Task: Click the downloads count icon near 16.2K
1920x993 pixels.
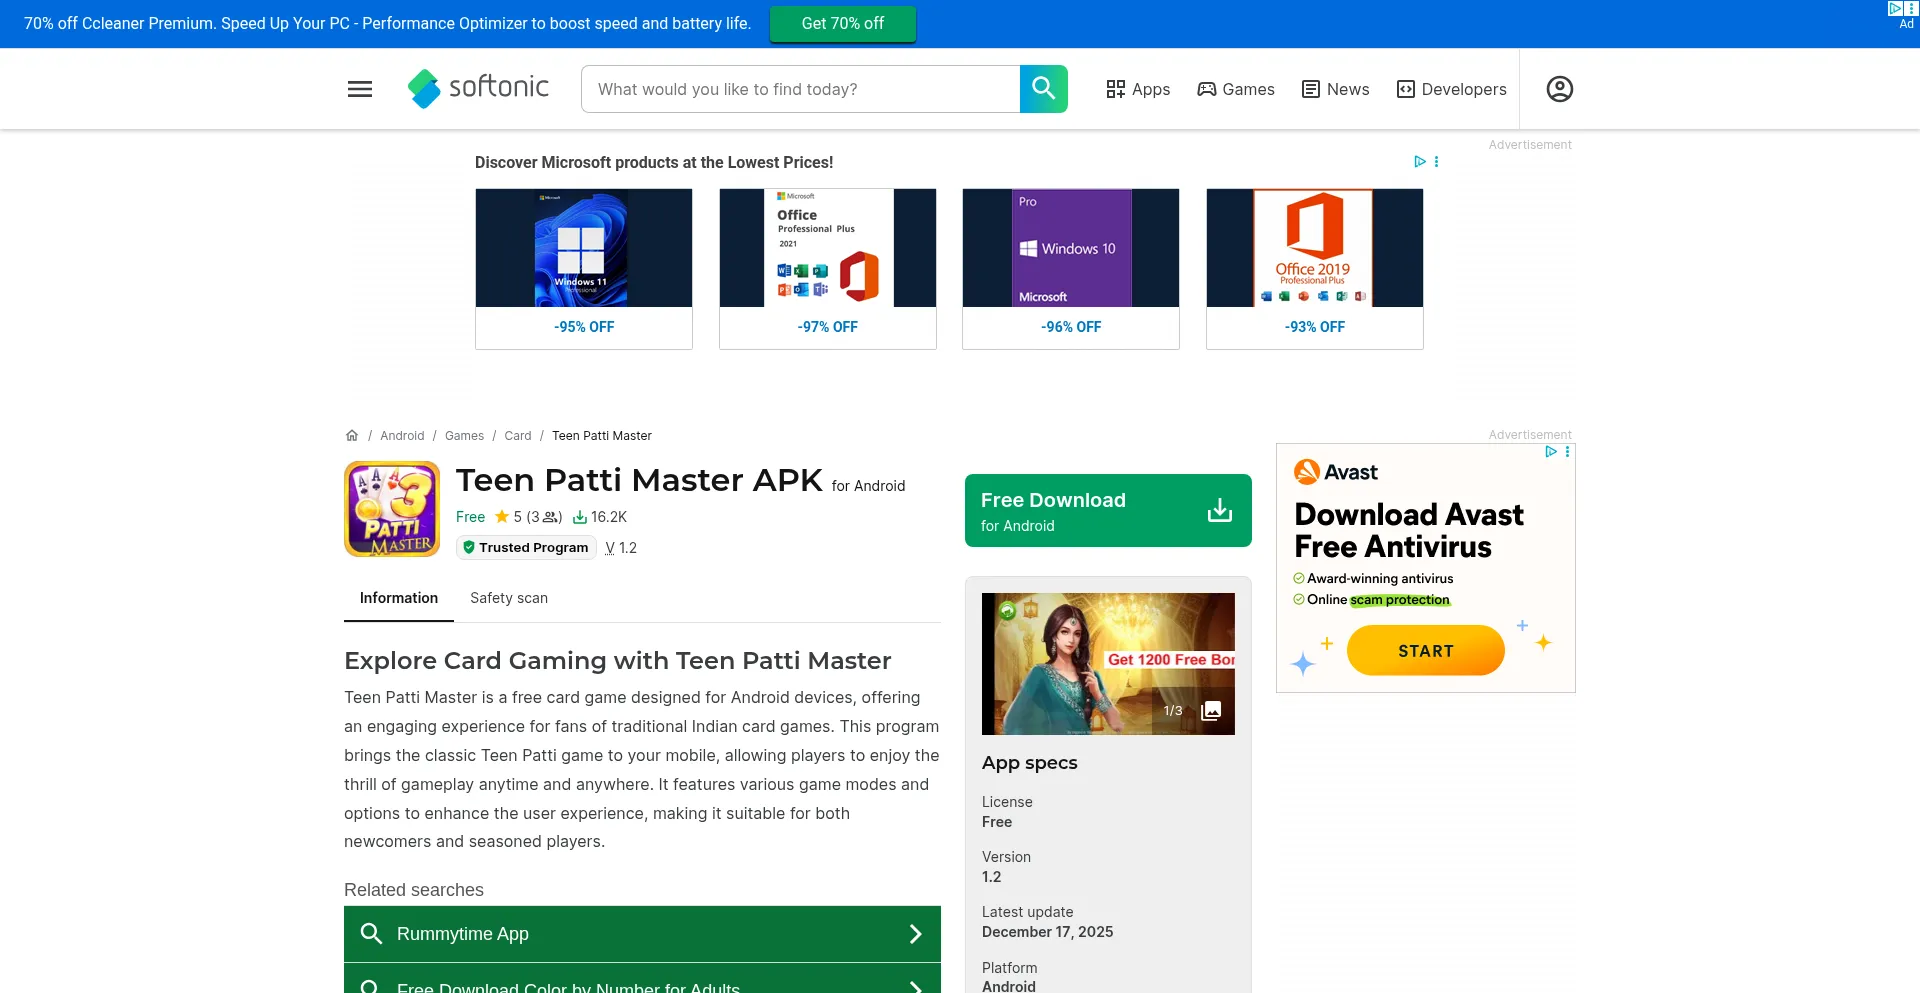Action: pyautogui.click(x=581, y=517)
